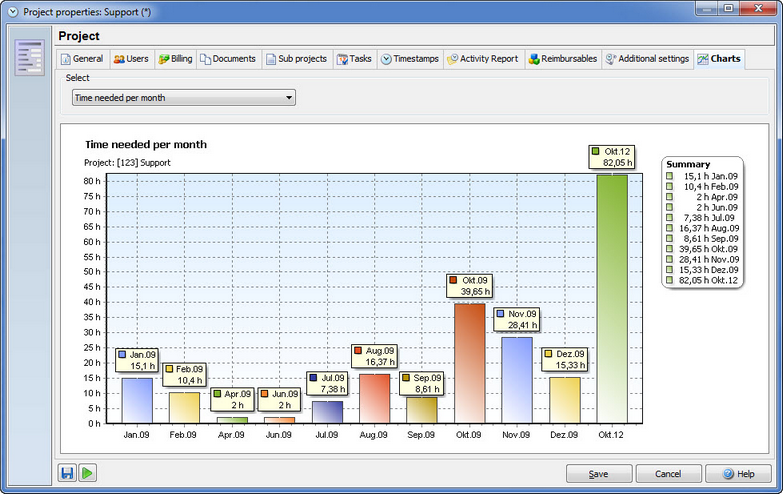Click the Save button

(x=599, y=474)
